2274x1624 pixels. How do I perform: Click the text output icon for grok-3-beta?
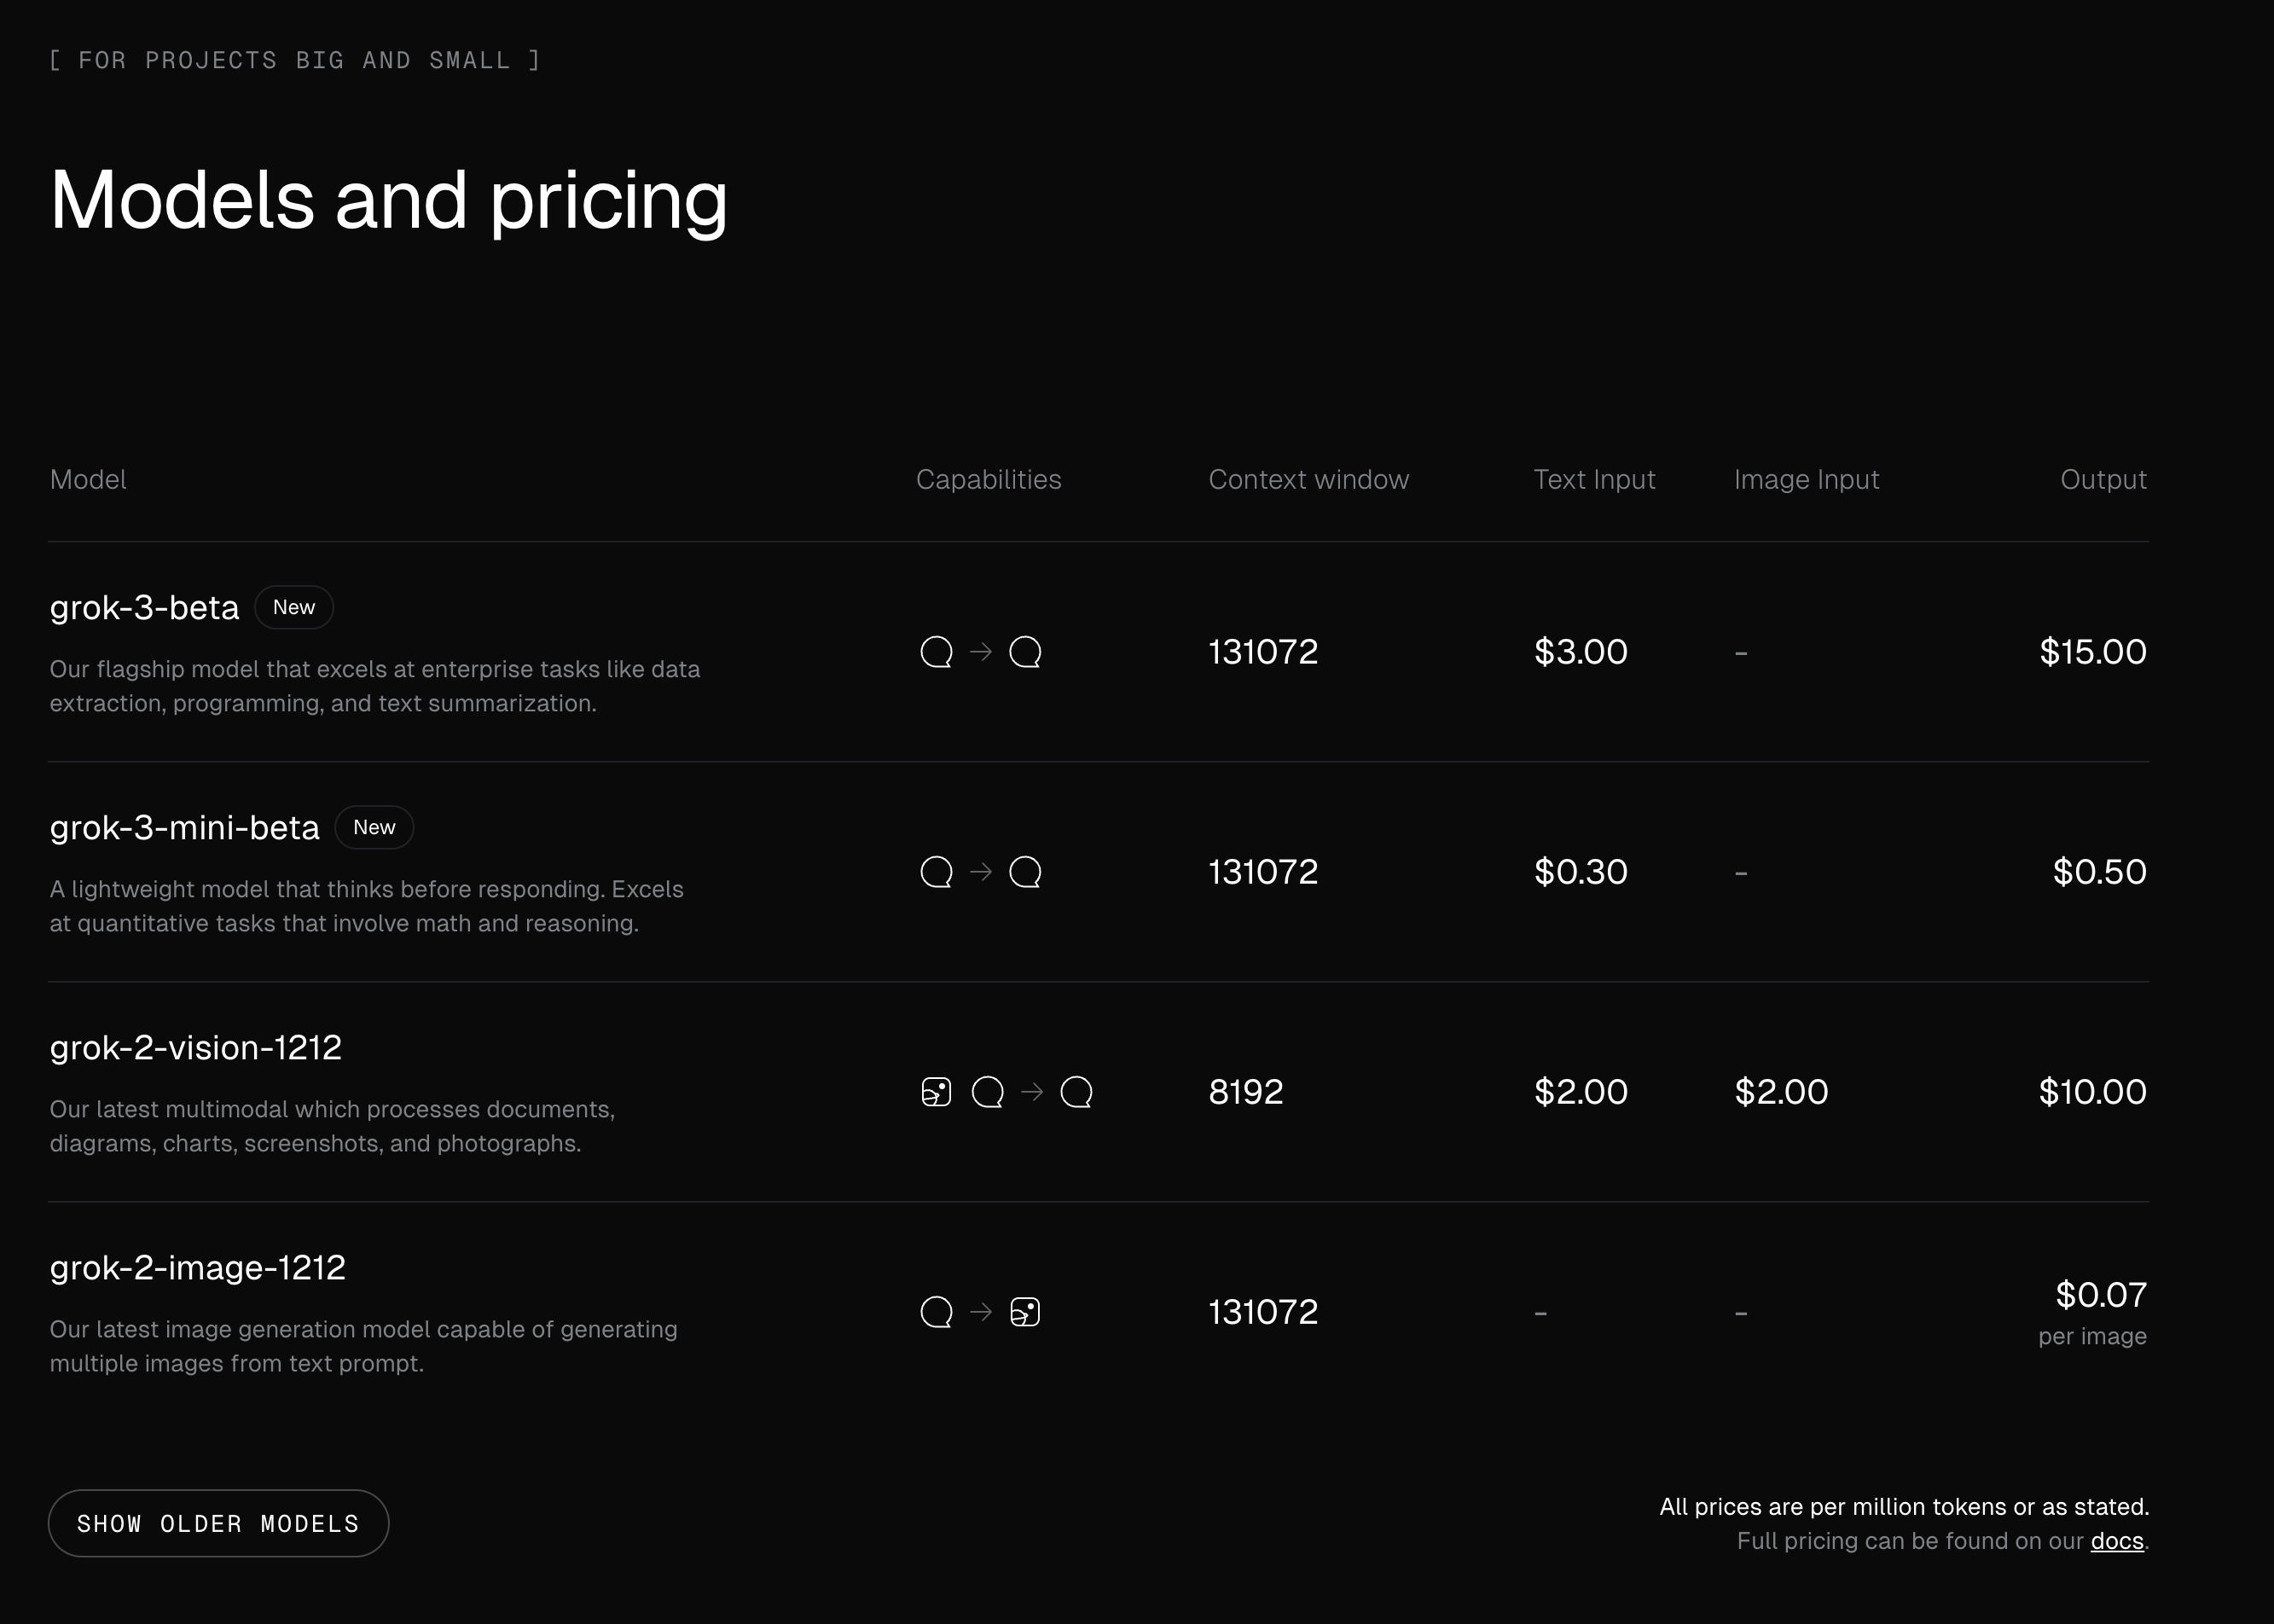tap(1025, 652)
